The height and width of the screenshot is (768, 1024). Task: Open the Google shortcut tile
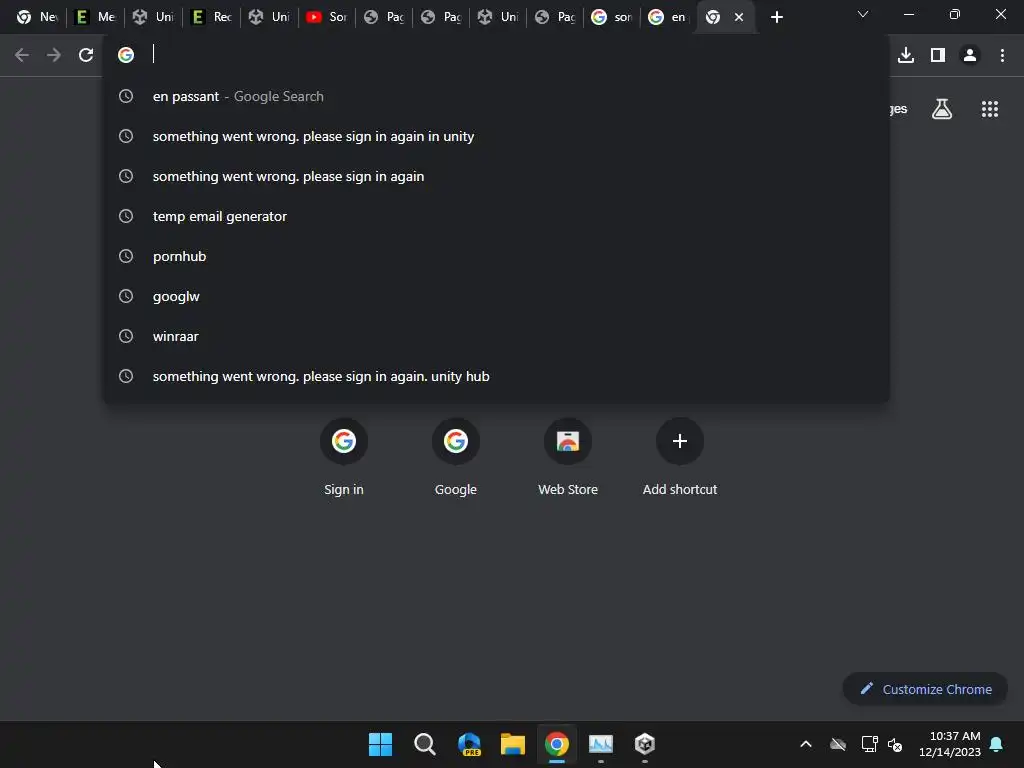[456, 457]
